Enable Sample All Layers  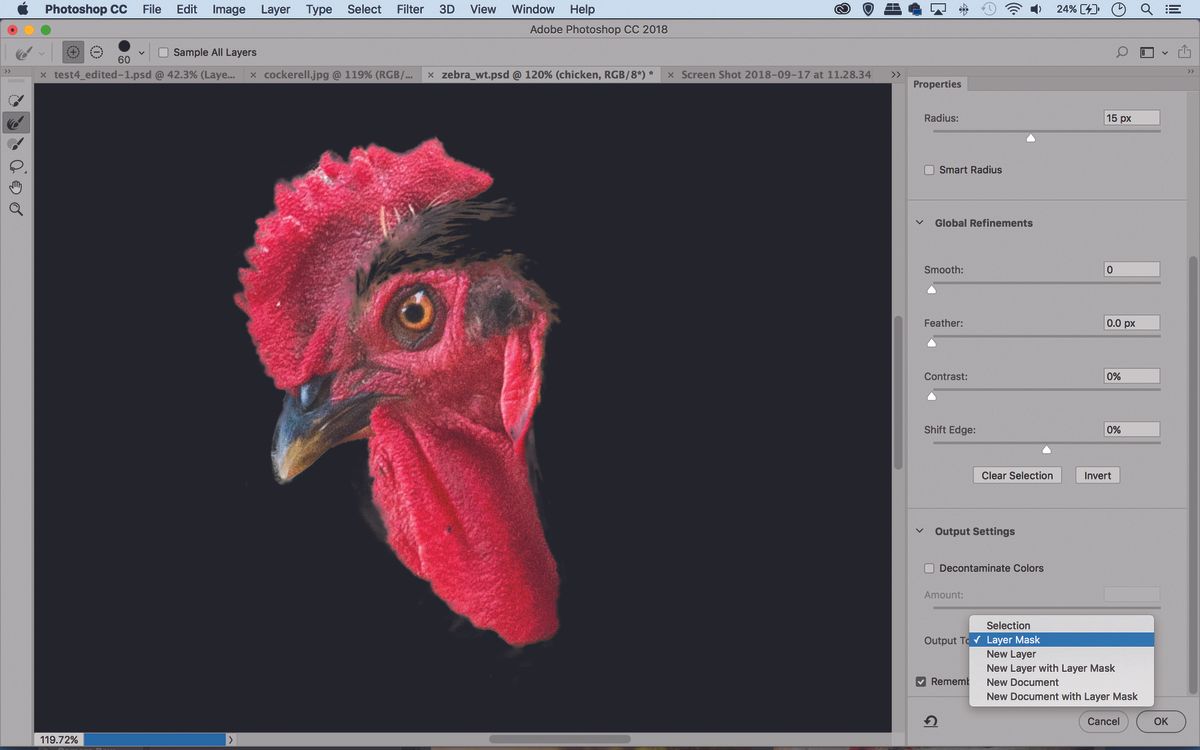[x=163, y=52]
